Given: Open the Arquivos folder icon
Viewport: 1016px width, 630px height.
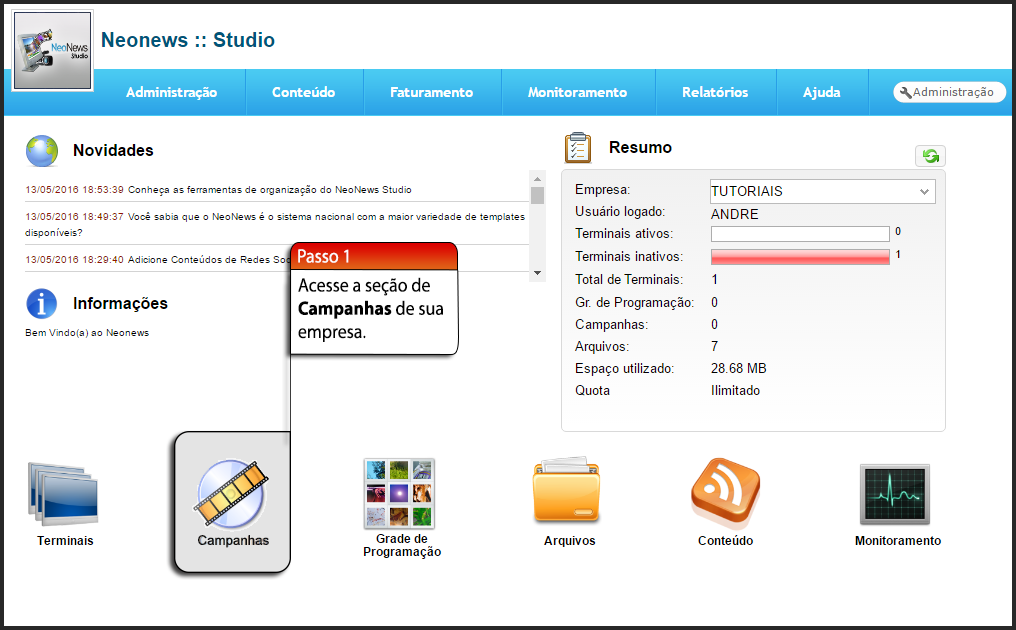Looking at the screenshot, I should point(566,494).
